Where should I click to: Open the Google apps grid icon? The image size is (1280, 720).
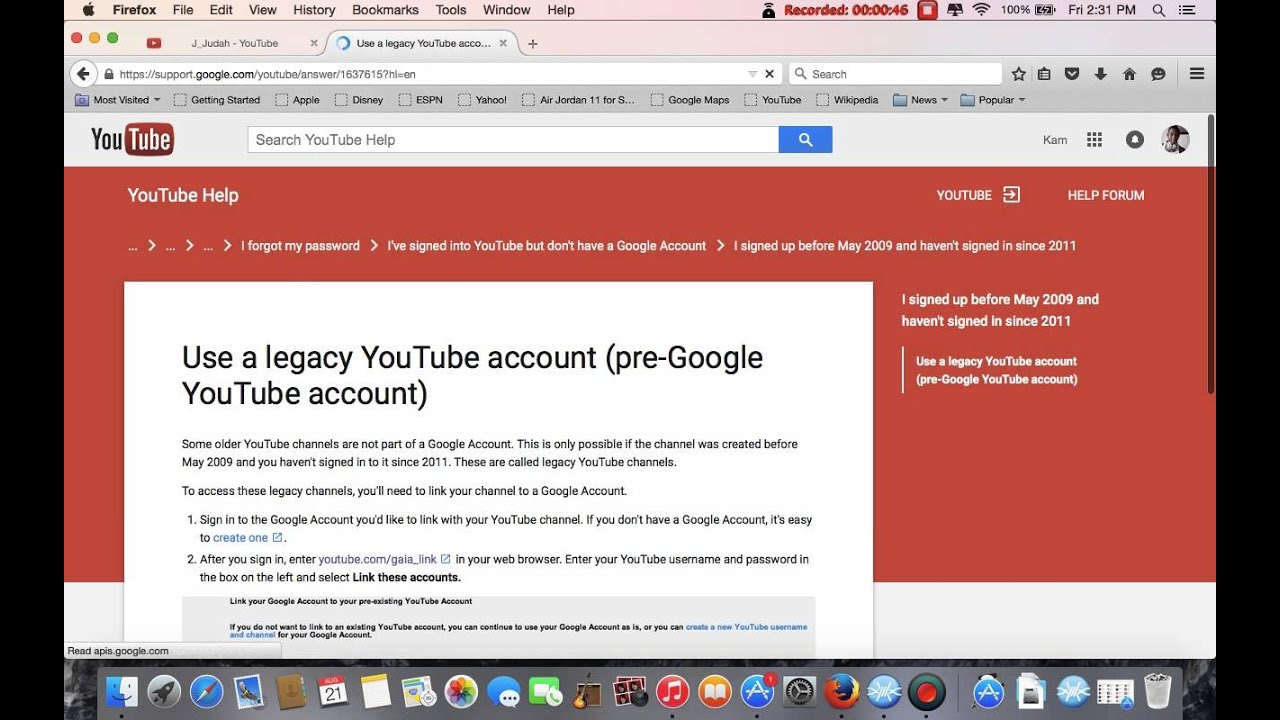tap(1094, 140)
